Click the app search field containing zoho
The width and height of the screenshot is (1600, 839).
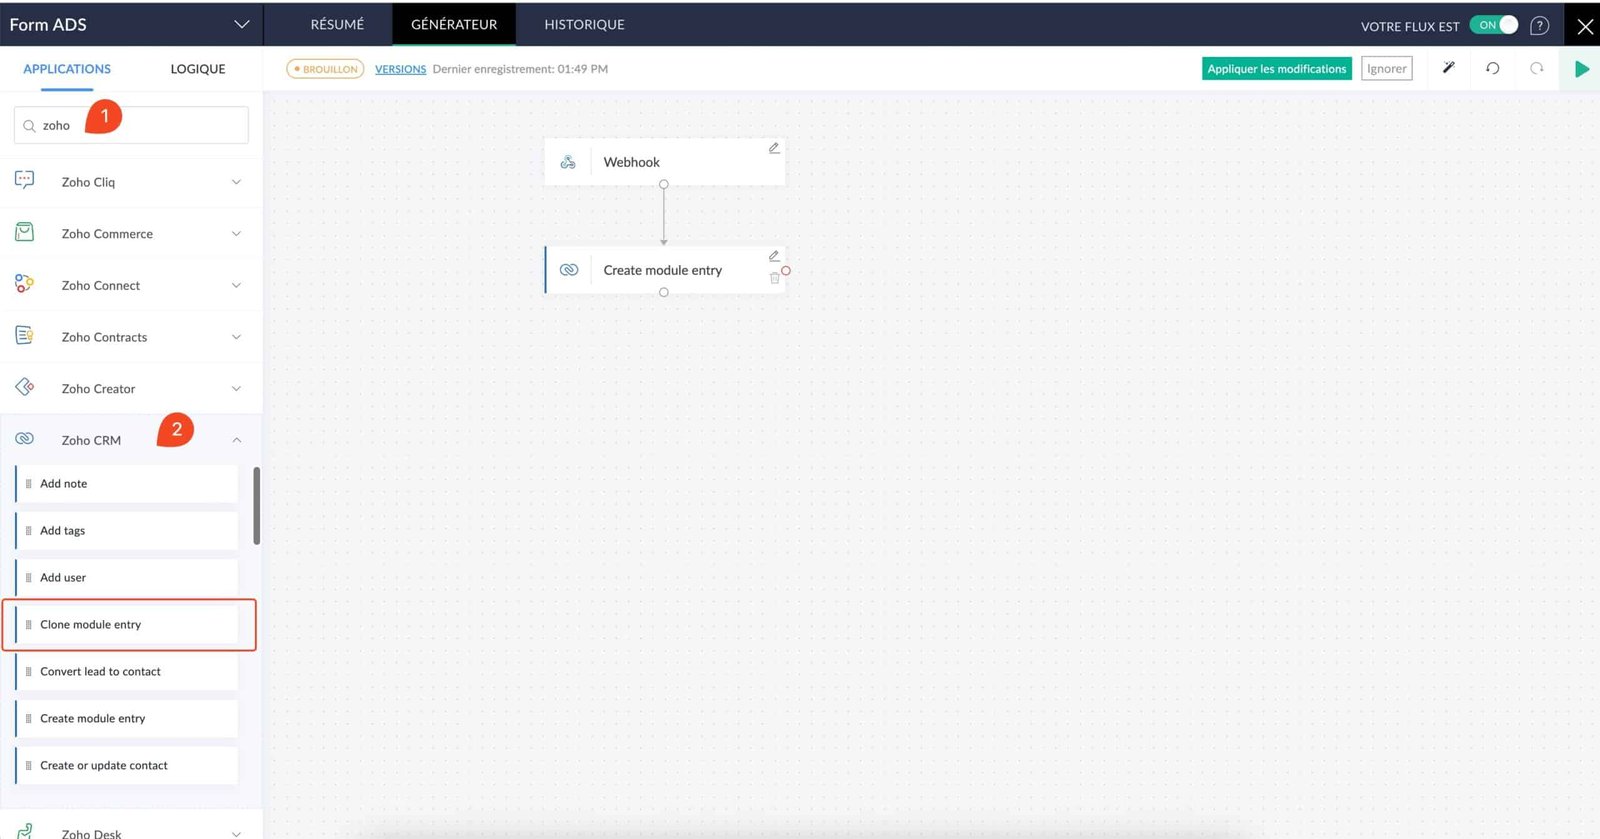[x=140, y=126]
